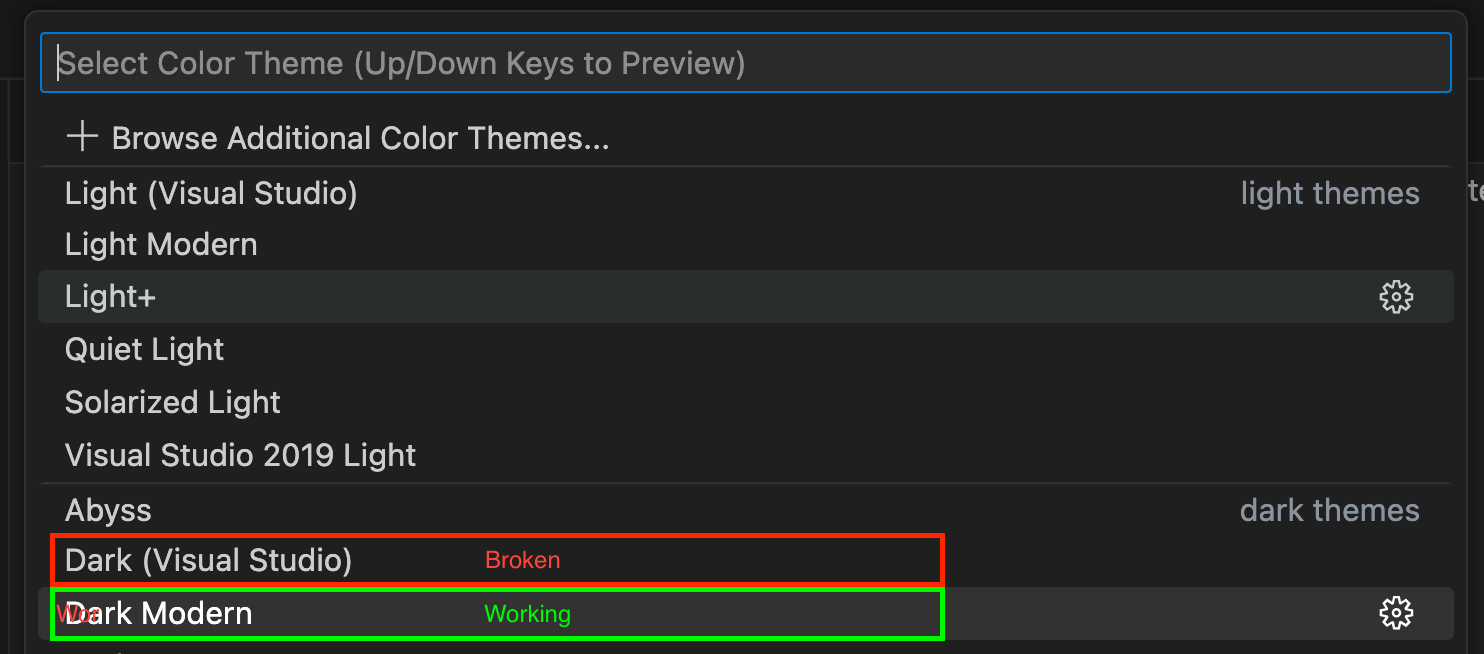Configure Light+ theme settings via gear
The image size is (1484, 654).
click(1396, 296)
